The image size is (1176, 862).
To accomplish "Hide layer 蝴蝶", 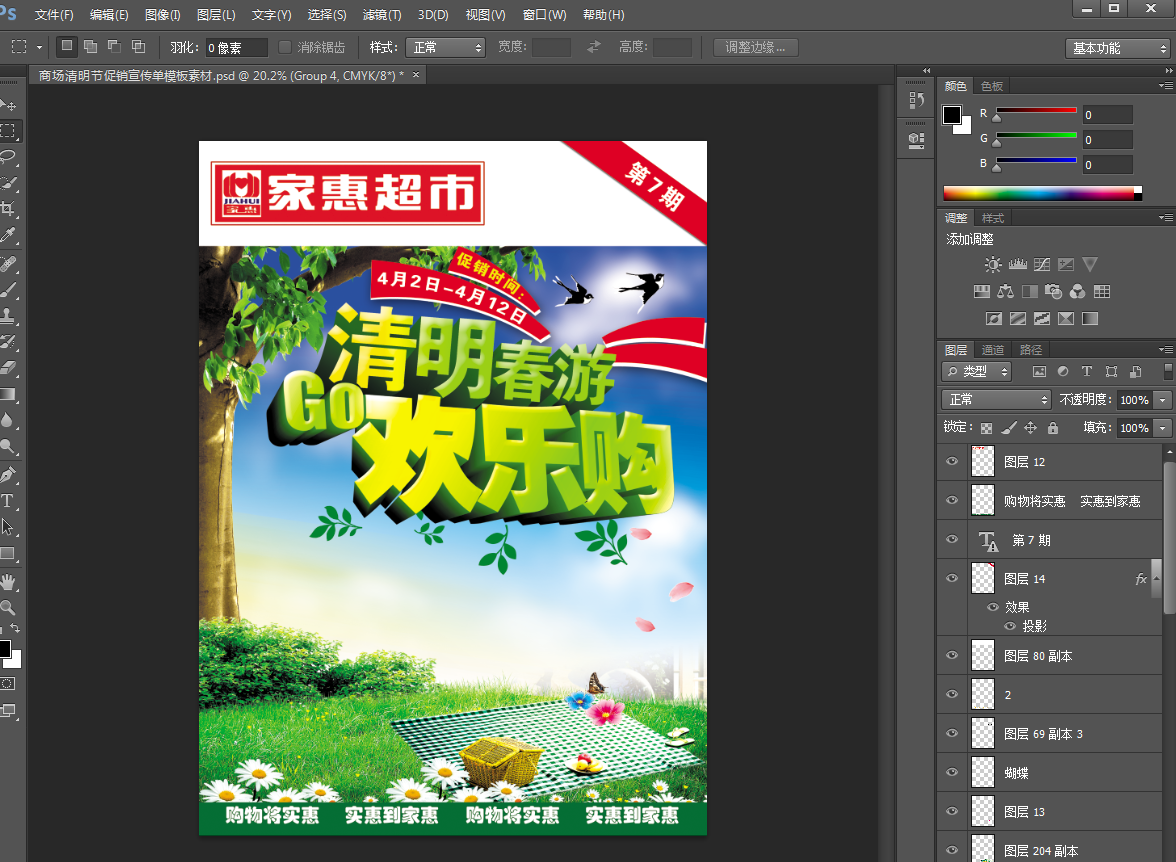I will [952, 773].
